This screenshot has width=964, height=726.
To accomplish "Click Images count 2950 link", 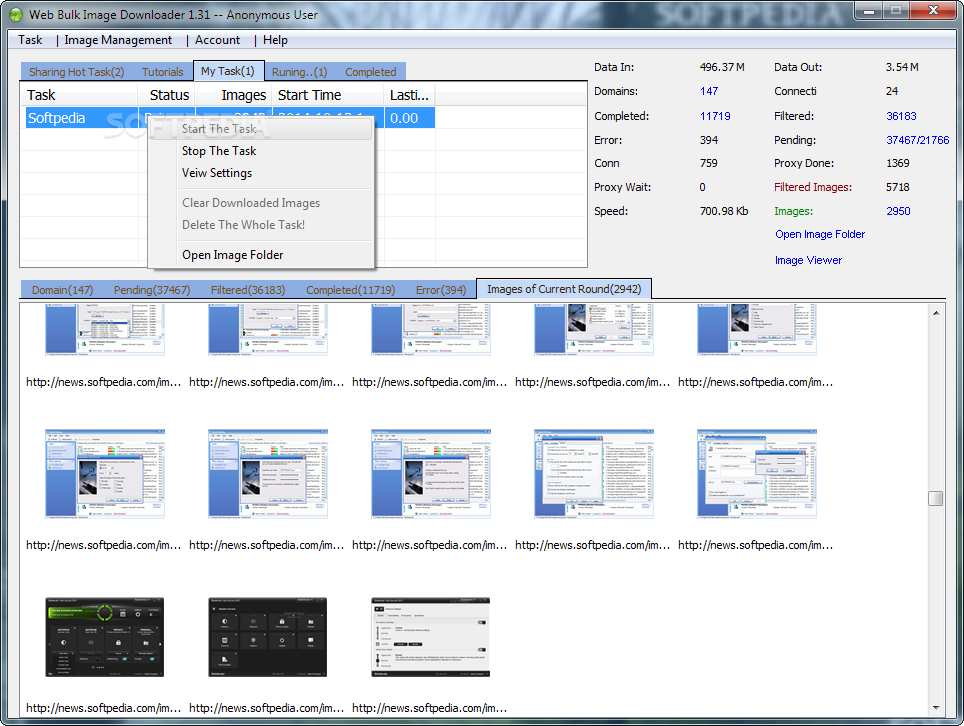I will pos(898,211).
